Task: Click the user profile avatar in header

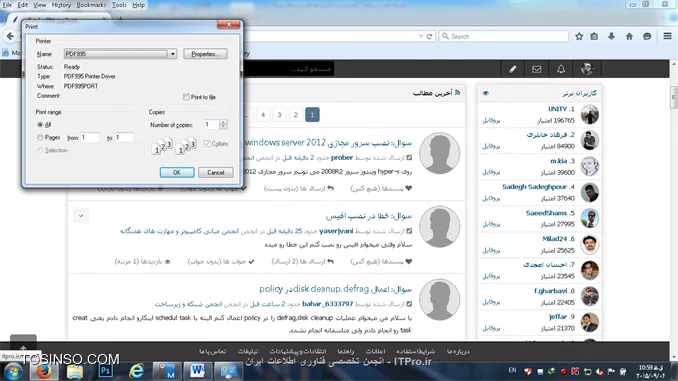Action: pyautogui.click(x=587, y=69)
